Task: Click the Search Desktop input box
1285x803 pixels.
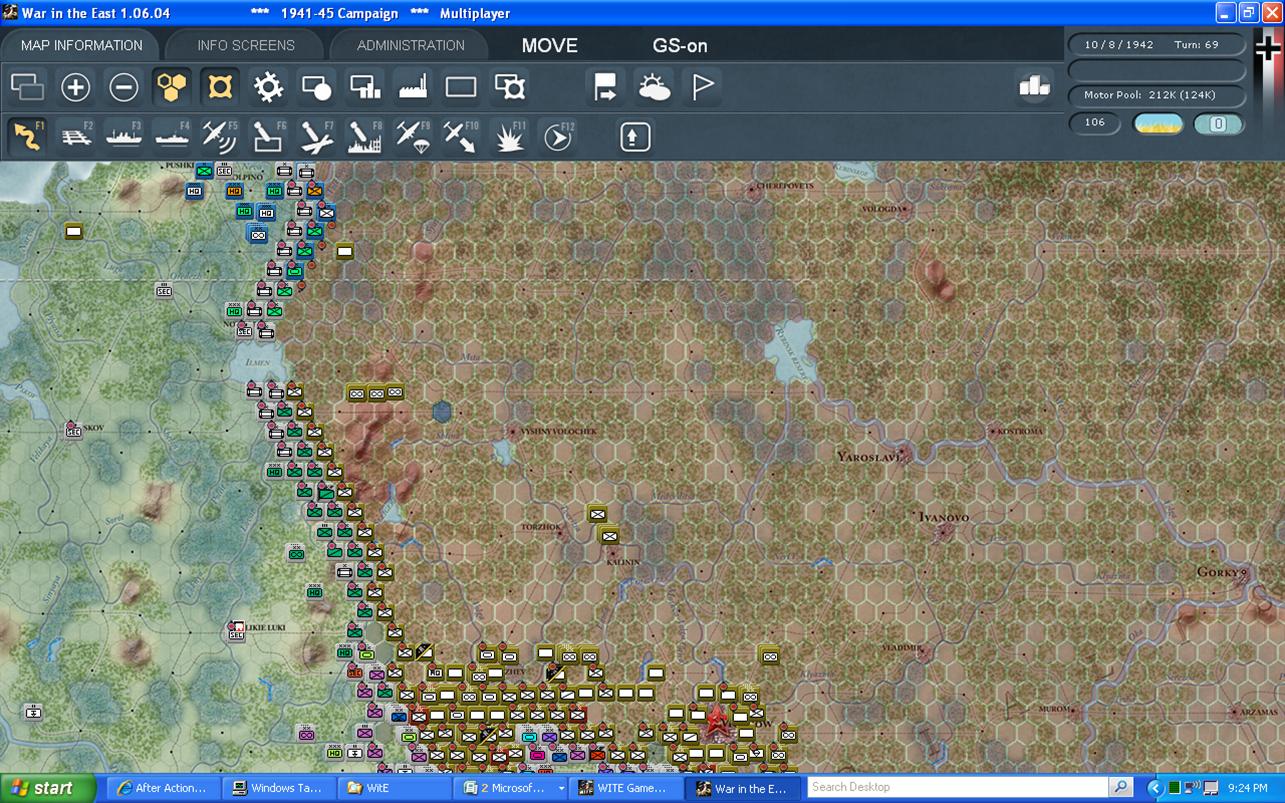Action: tap(958, 787)
